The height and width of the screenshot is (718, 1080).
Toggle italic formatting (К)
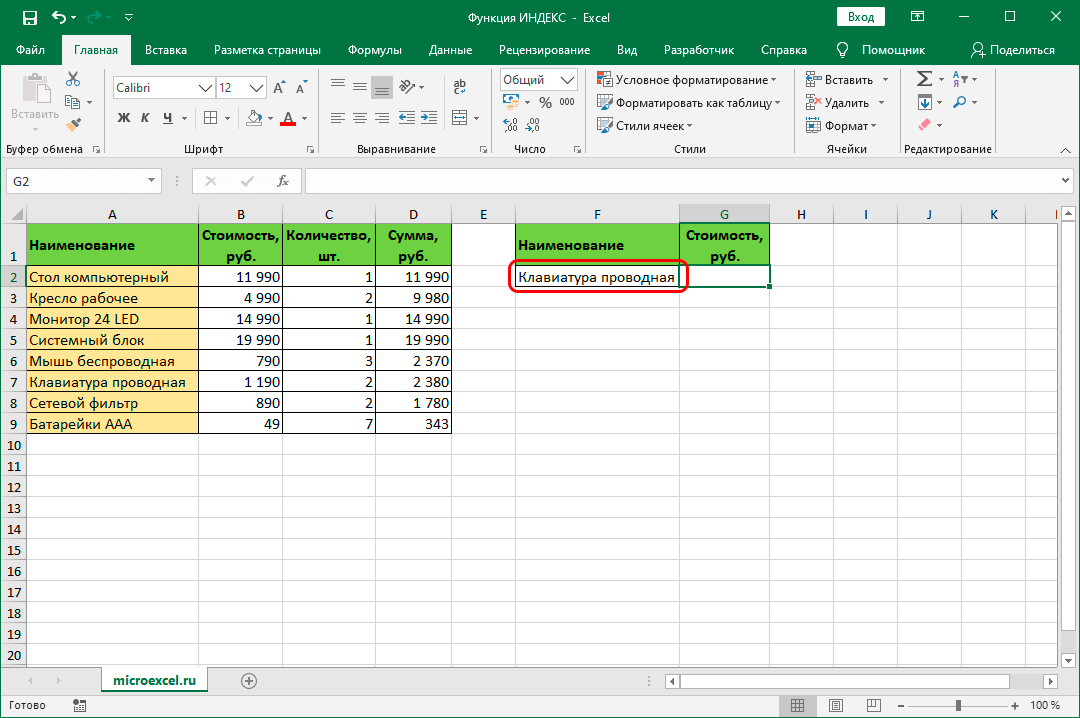coord(145,118)
